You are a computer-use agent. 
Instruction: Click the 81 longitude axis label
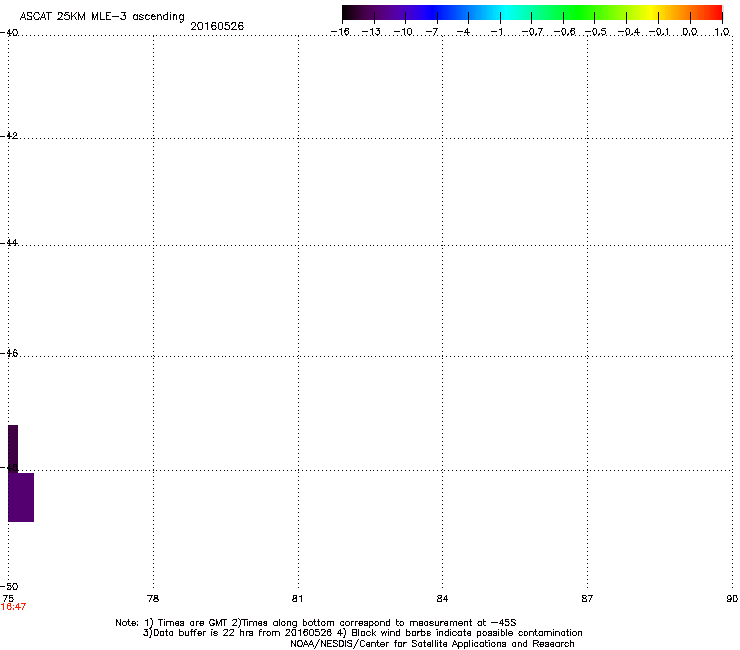point(297,599)
